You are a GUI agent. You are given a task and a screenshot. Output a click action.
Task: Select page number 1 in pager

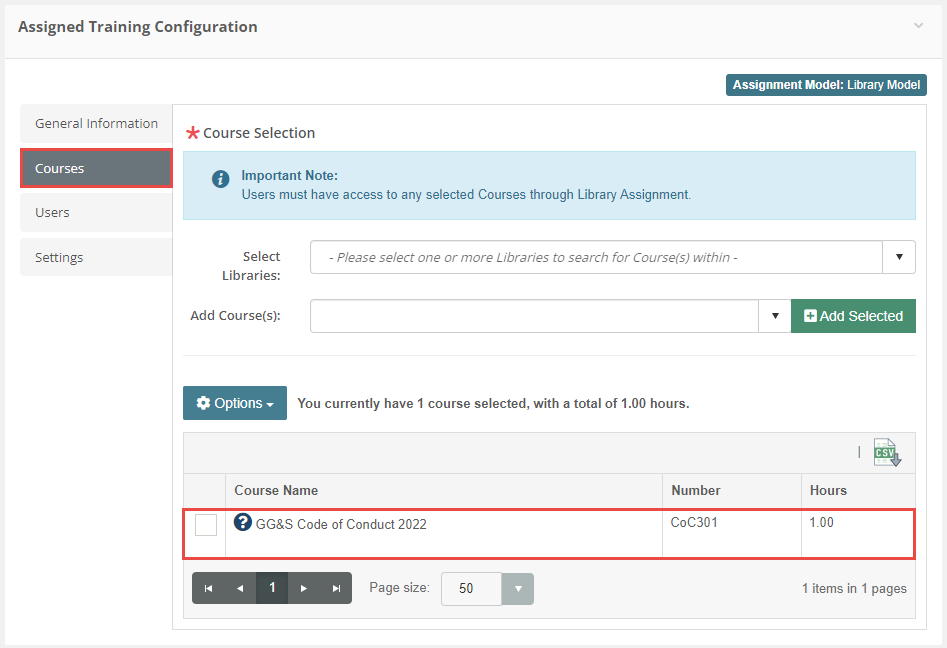(272, 588)
